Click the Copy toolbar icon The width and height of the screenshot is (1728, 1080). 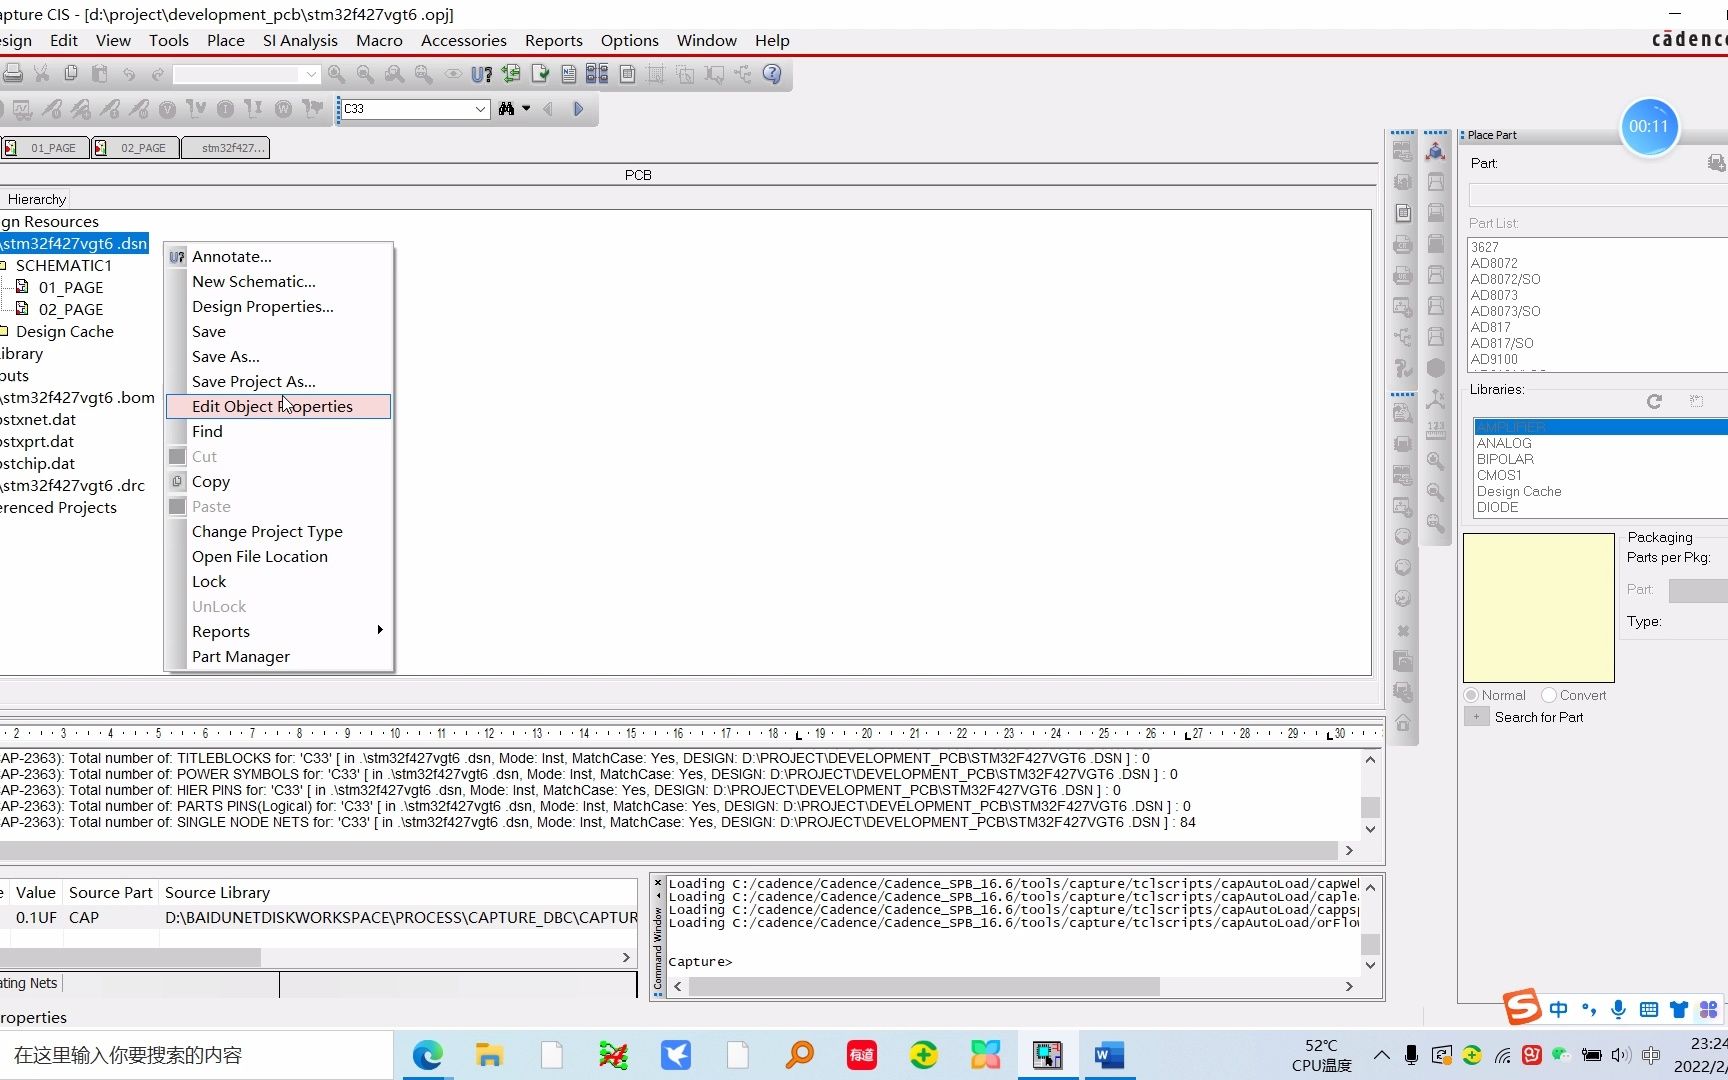click(x=71, y=74)
